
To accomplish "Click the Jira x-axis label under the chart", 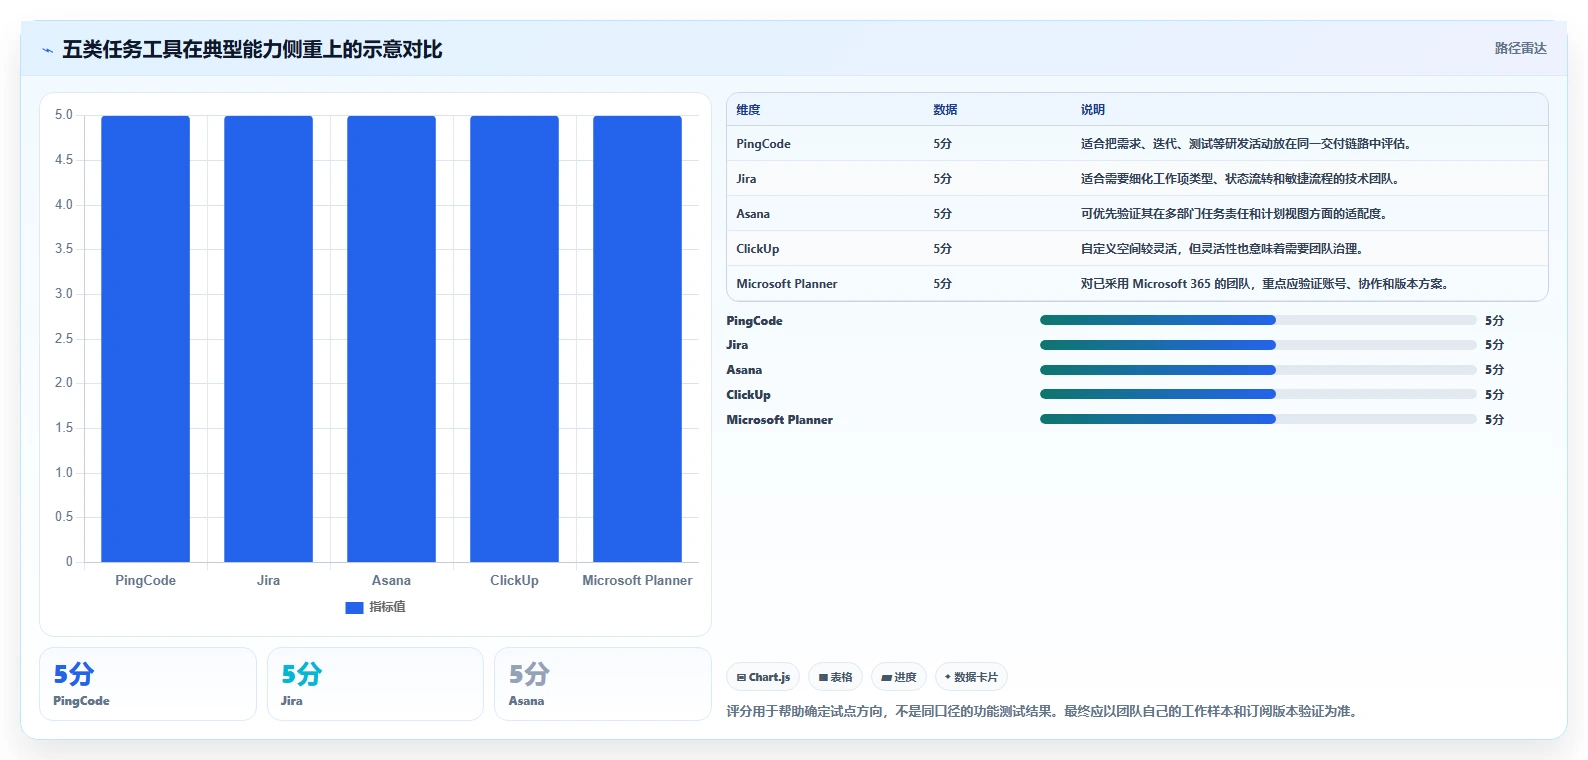I will point(268,580).
